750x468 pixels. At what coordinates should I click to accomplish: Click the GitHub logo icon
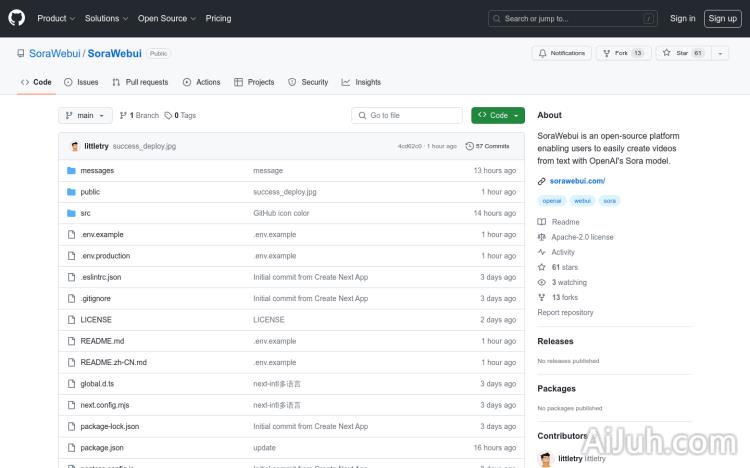point(17,18)
